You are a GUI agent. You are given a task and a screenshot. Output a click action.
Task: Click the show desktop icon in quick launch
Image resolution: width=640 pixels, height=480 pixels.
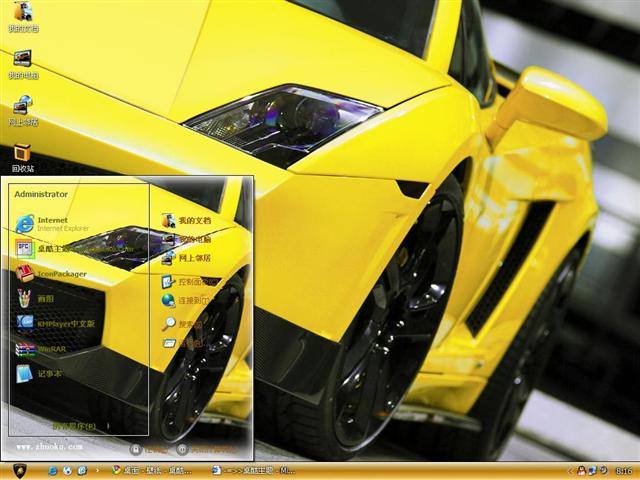[x=82, y=471]
